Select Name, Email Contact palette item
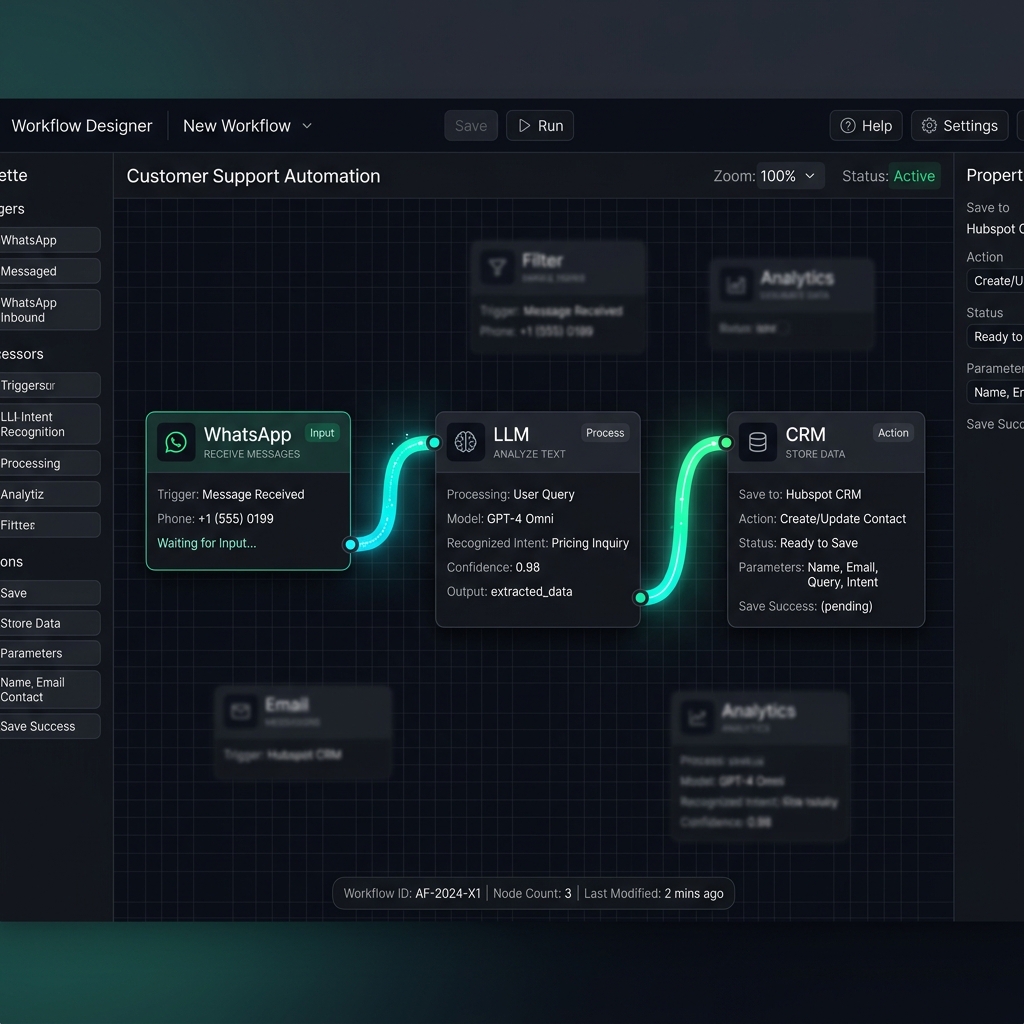 [x=50, y=689]
